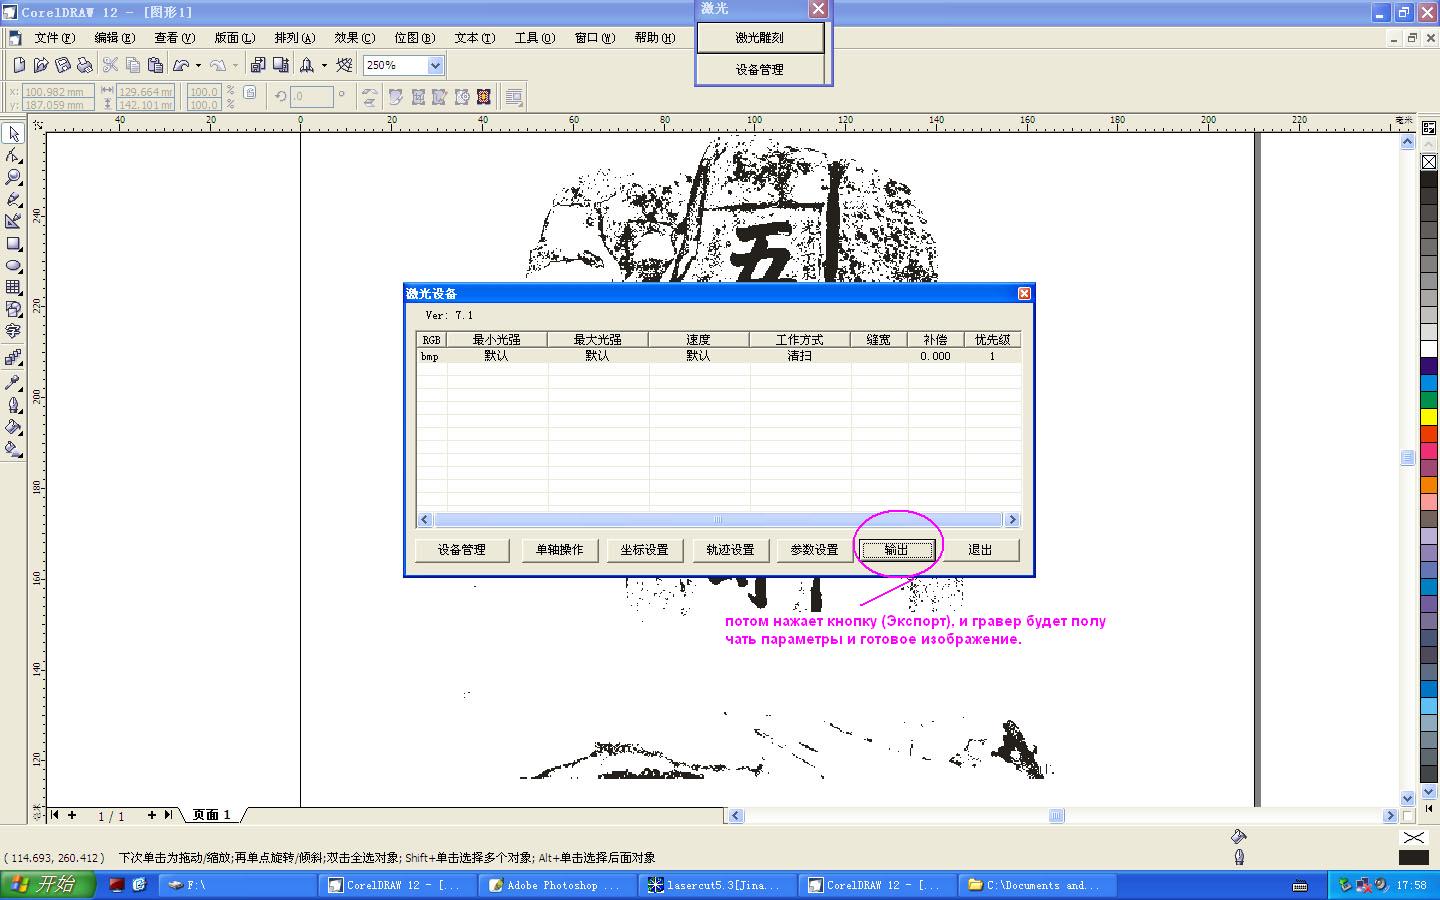The image size is (1440, 900).
Task: Choose the Ellipse tool
Action: pos(13,266)
